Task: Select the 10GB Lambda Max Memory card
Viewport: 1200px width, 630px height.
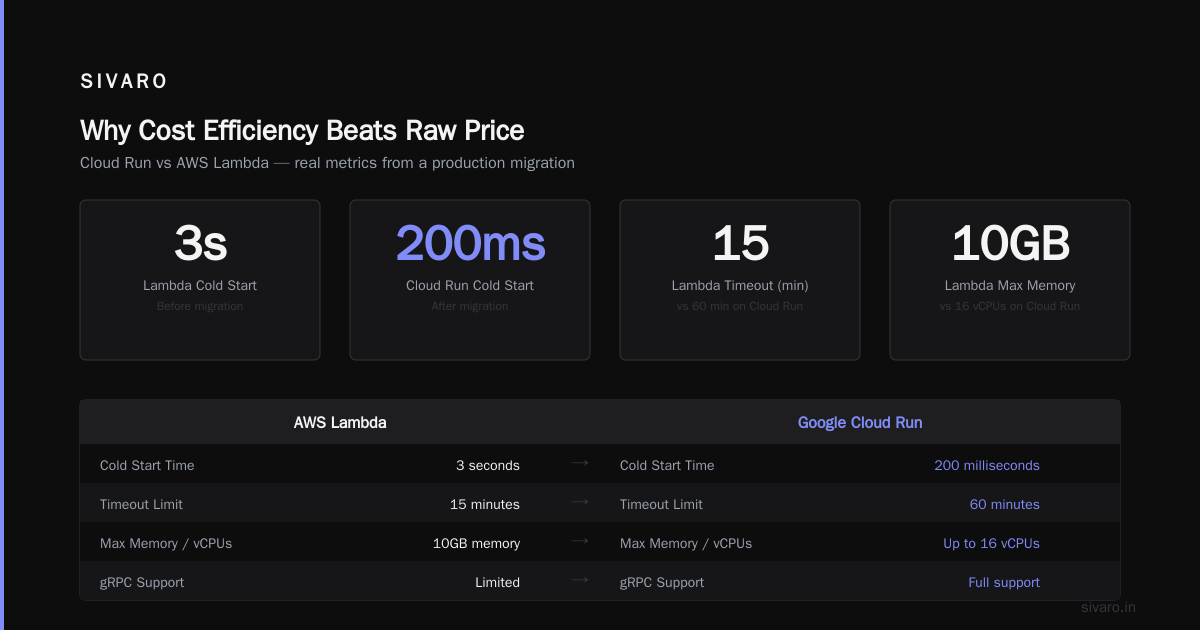Action: [x=1010, y=280]
